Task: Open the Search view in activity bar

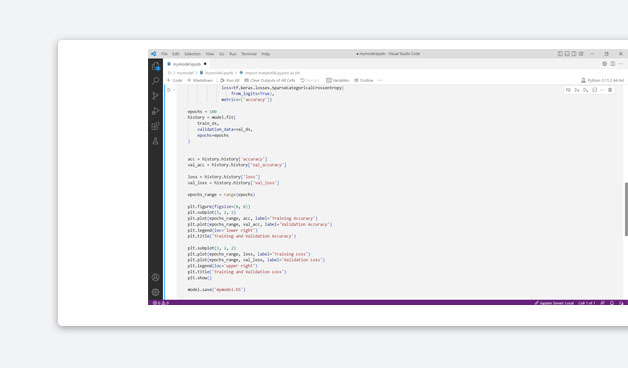Action: click(x=155, y=81)
